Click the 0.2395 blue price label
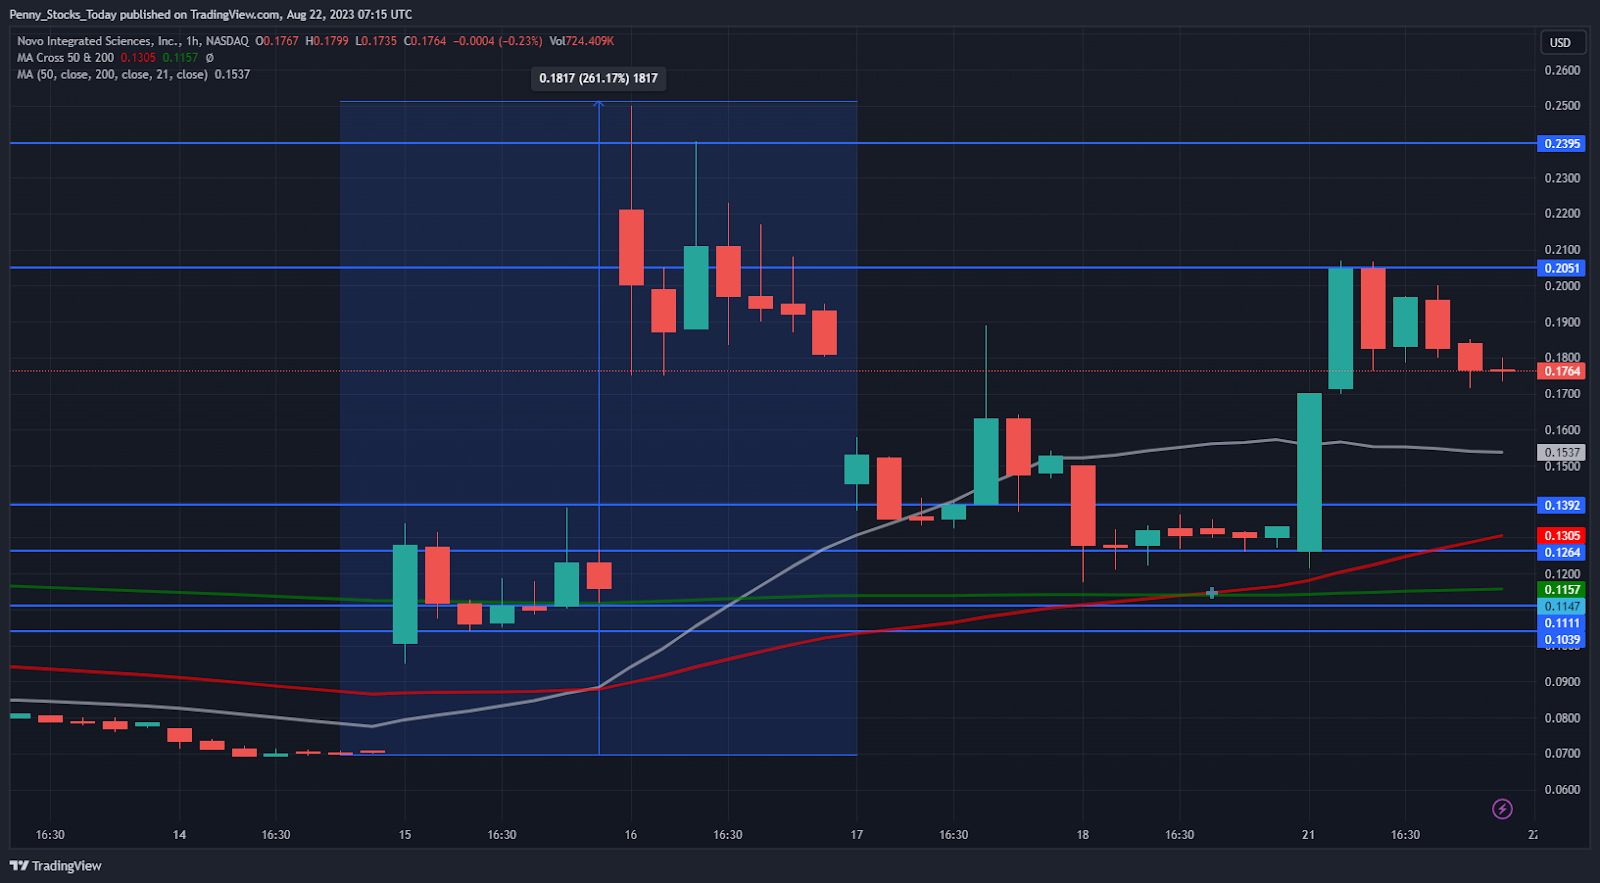Viewport: 1600px width, 883px height. click(1561, 144)
